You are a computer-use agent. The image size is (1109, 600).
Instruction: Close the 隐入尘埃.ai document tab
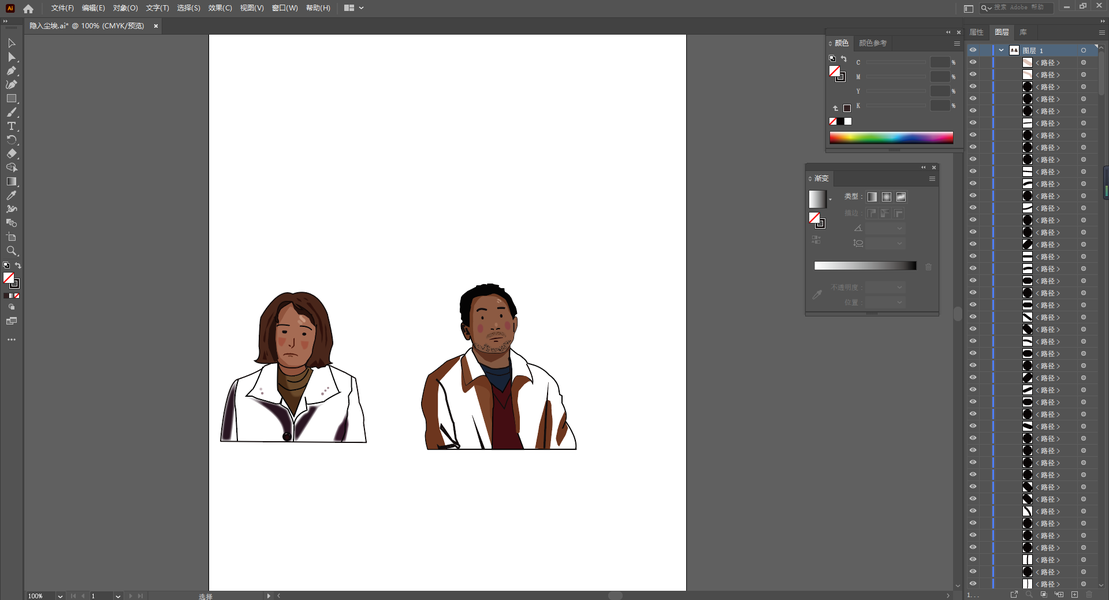[x=156, y=25]
